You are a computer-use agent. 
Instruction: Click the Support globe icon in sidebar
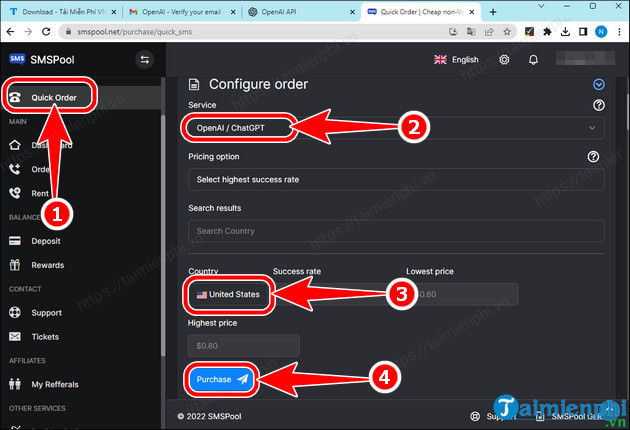point(15,313)
